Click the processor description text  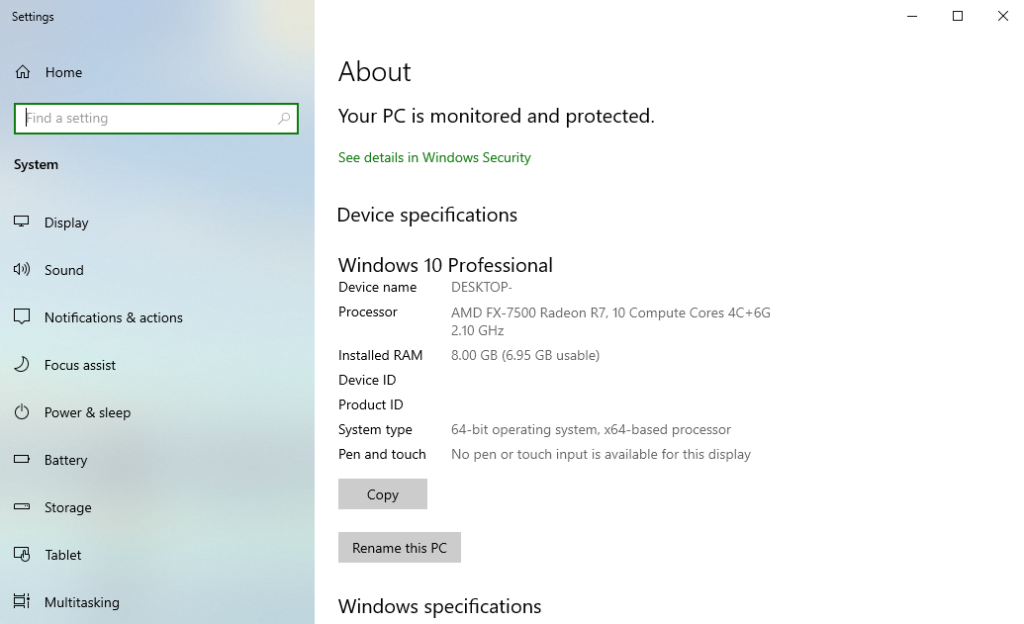[x=610, y=313]
